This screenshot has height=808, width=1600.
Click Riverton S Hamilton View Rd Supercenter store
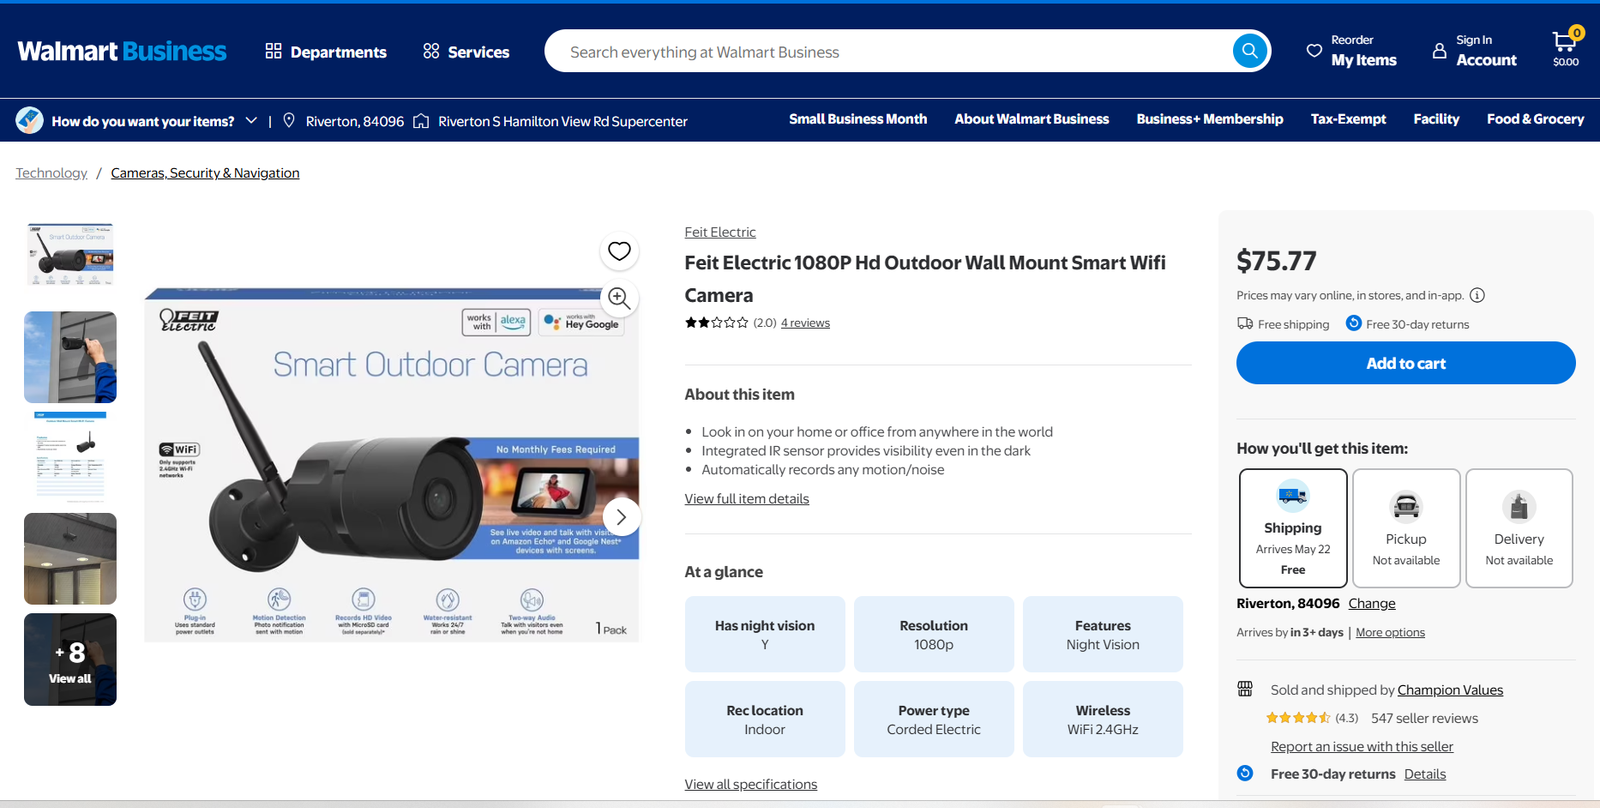[x=551, y=121]
